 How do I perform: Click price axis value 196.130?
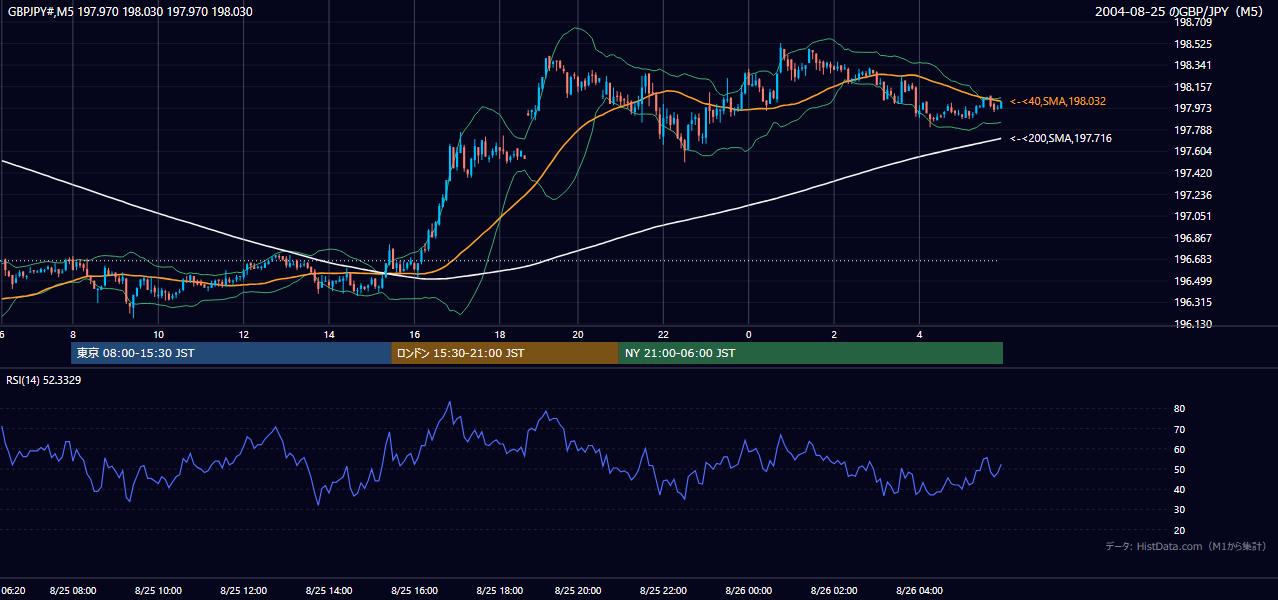(1193, 324)
